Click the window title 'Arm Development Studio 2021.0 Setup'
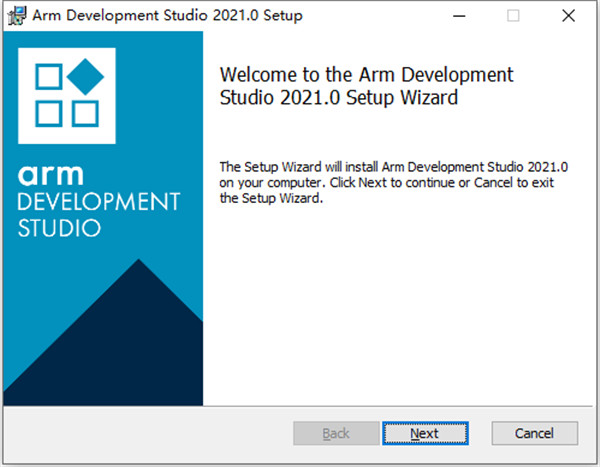Image resolution: width=600 pixels, height=467 pixels. pos(168,15)
